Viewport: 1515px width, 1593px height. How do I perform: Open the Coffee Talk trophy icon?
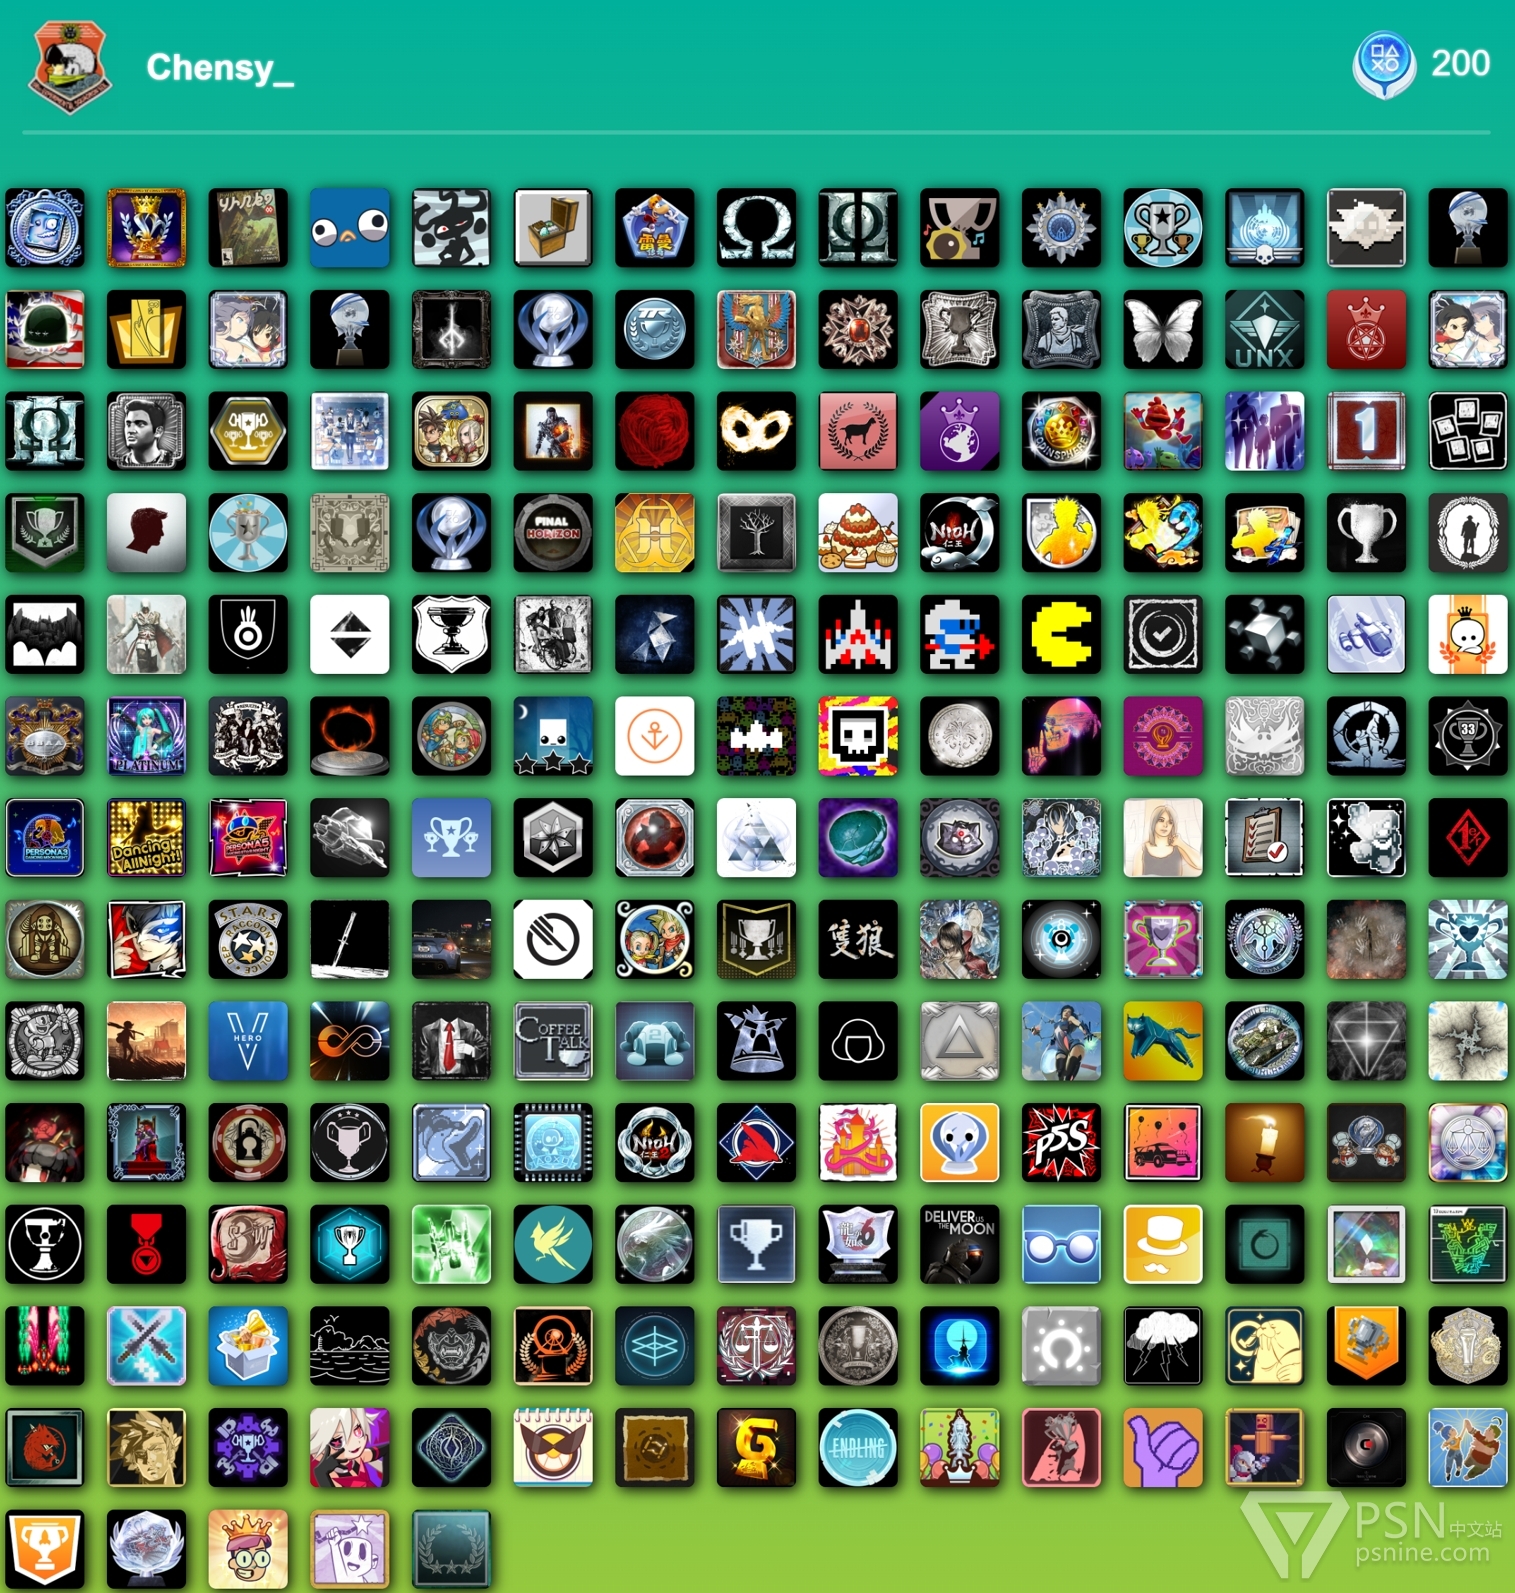tap(553, 1041)
